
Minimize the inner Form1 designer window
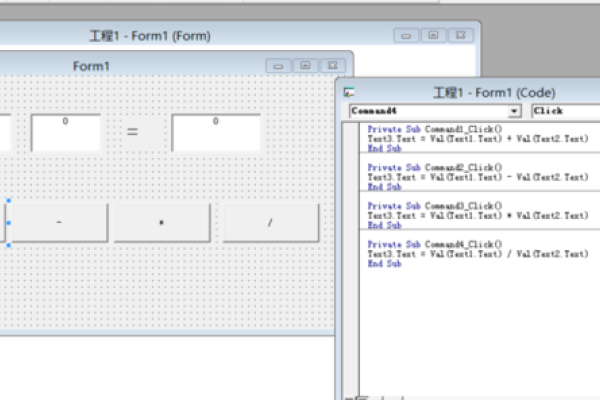279,66
